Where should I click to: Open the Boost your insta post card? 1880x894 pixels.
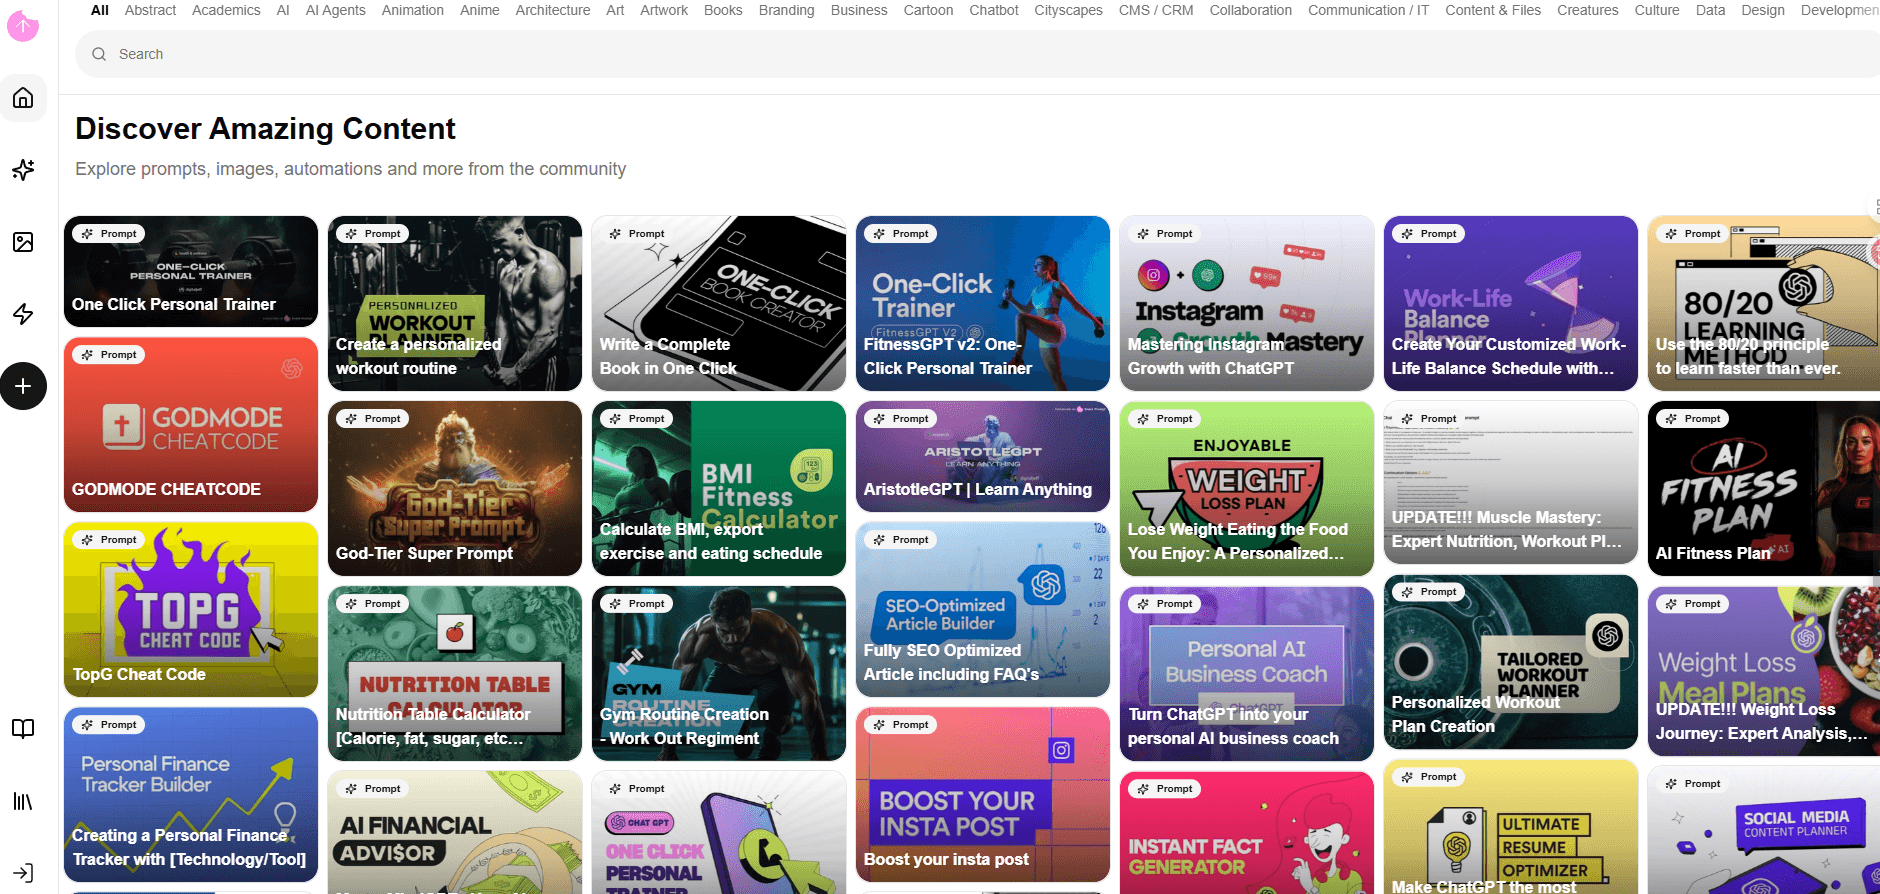point(982,795)
